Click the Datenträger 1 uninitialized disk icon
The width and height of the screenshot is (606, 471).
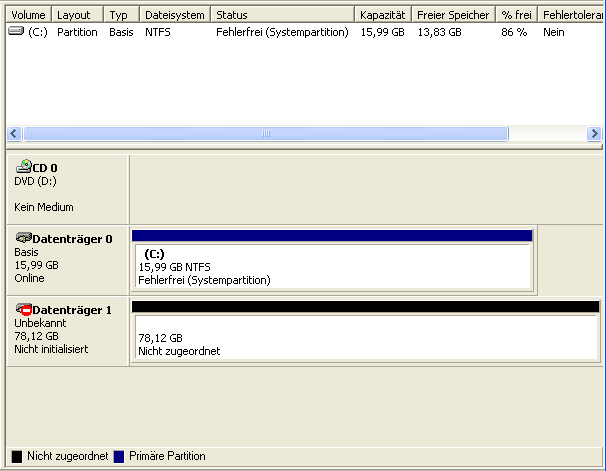click(x=24, y=309)
